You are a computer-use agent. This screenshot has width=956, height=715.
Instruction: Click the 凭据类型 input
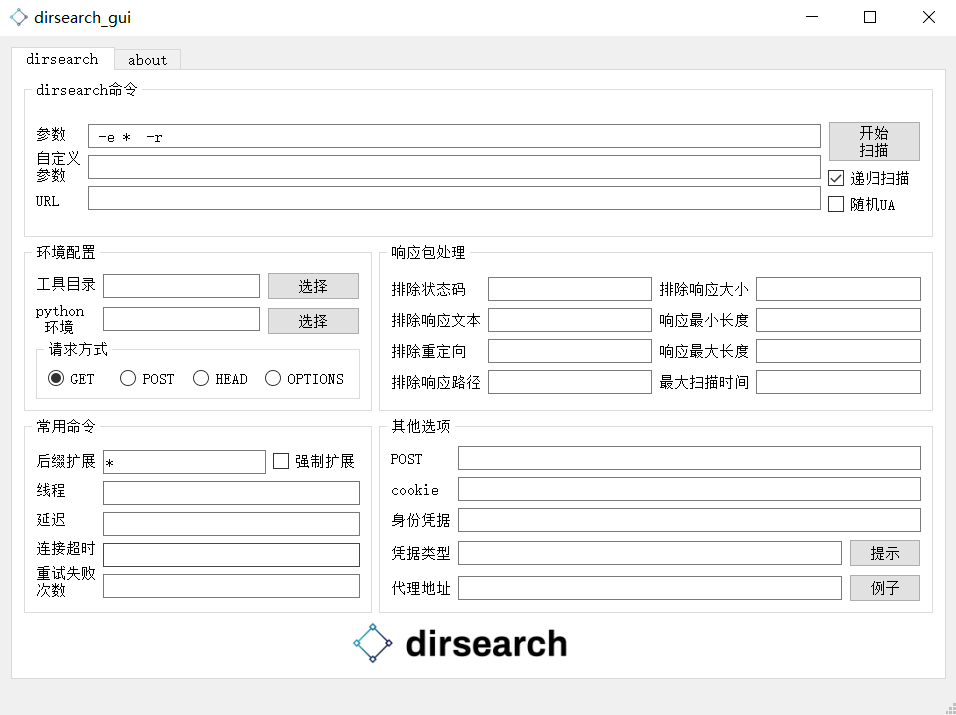pyautogui.click(x=650, y=553)
